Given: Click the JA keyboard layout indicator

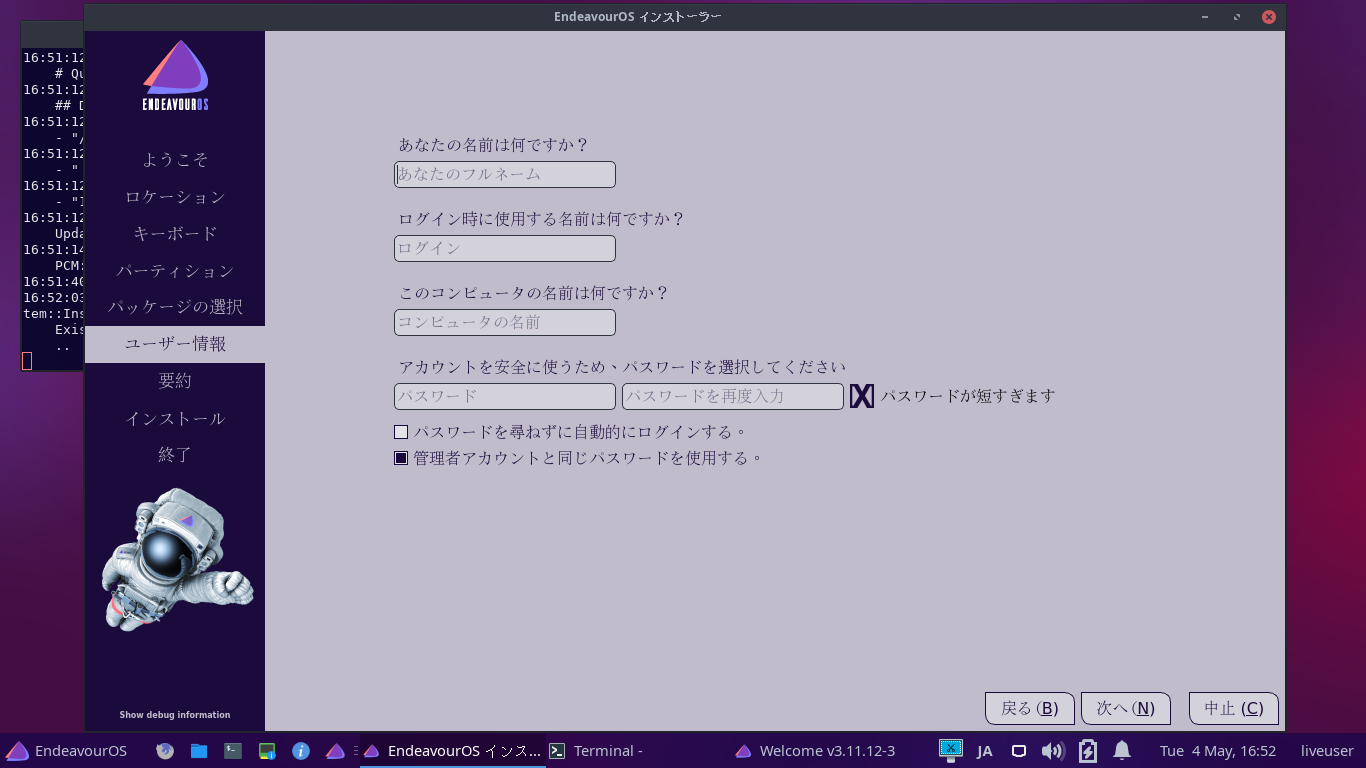Looking at the screenshot, I should coord(985,751).
